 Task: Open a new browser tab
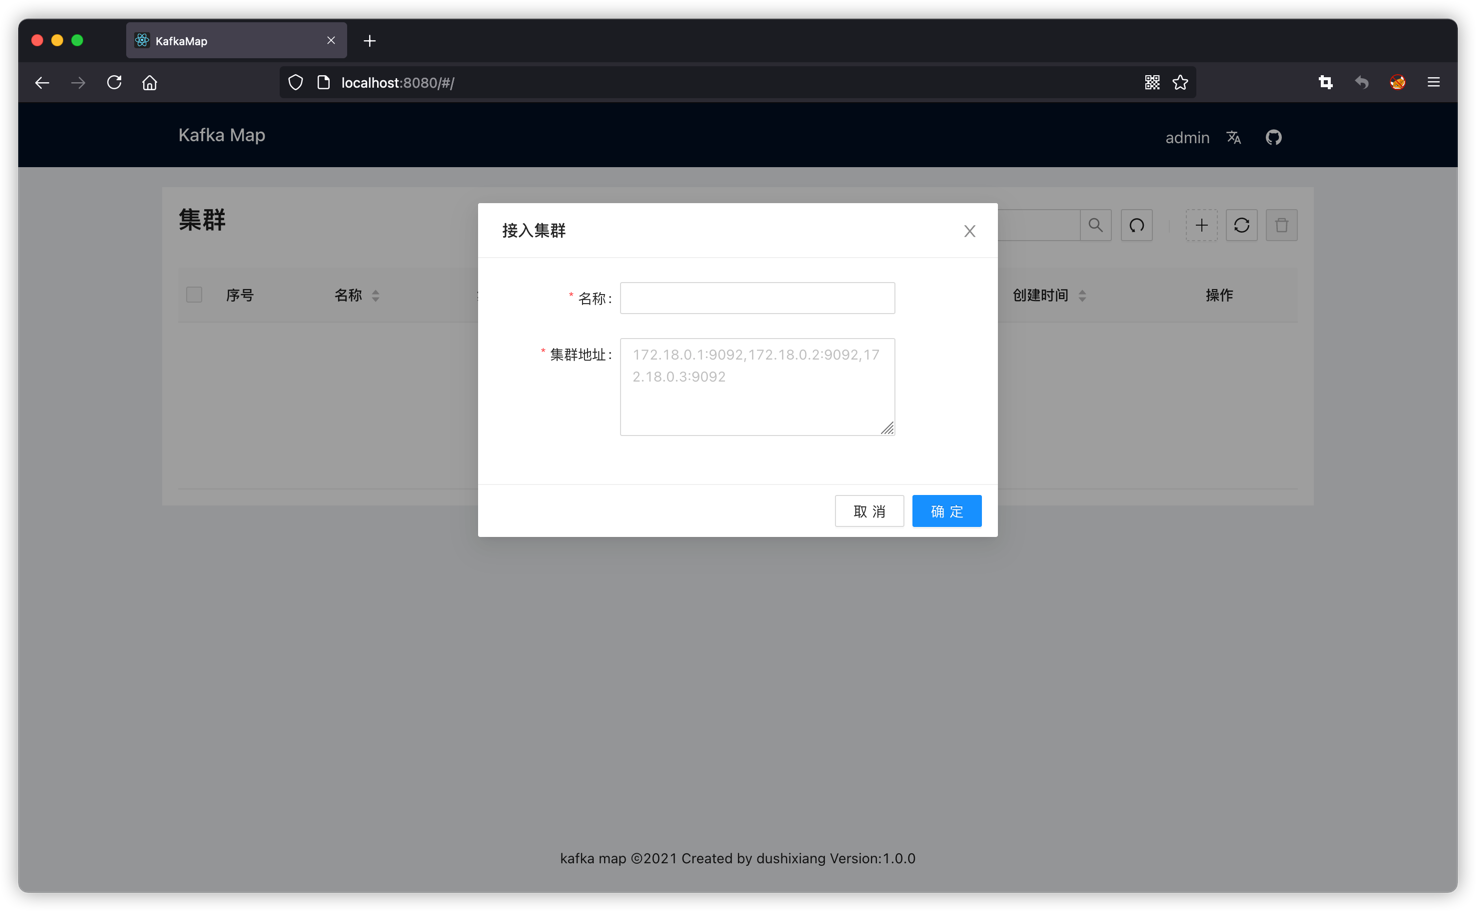point(369,41)
